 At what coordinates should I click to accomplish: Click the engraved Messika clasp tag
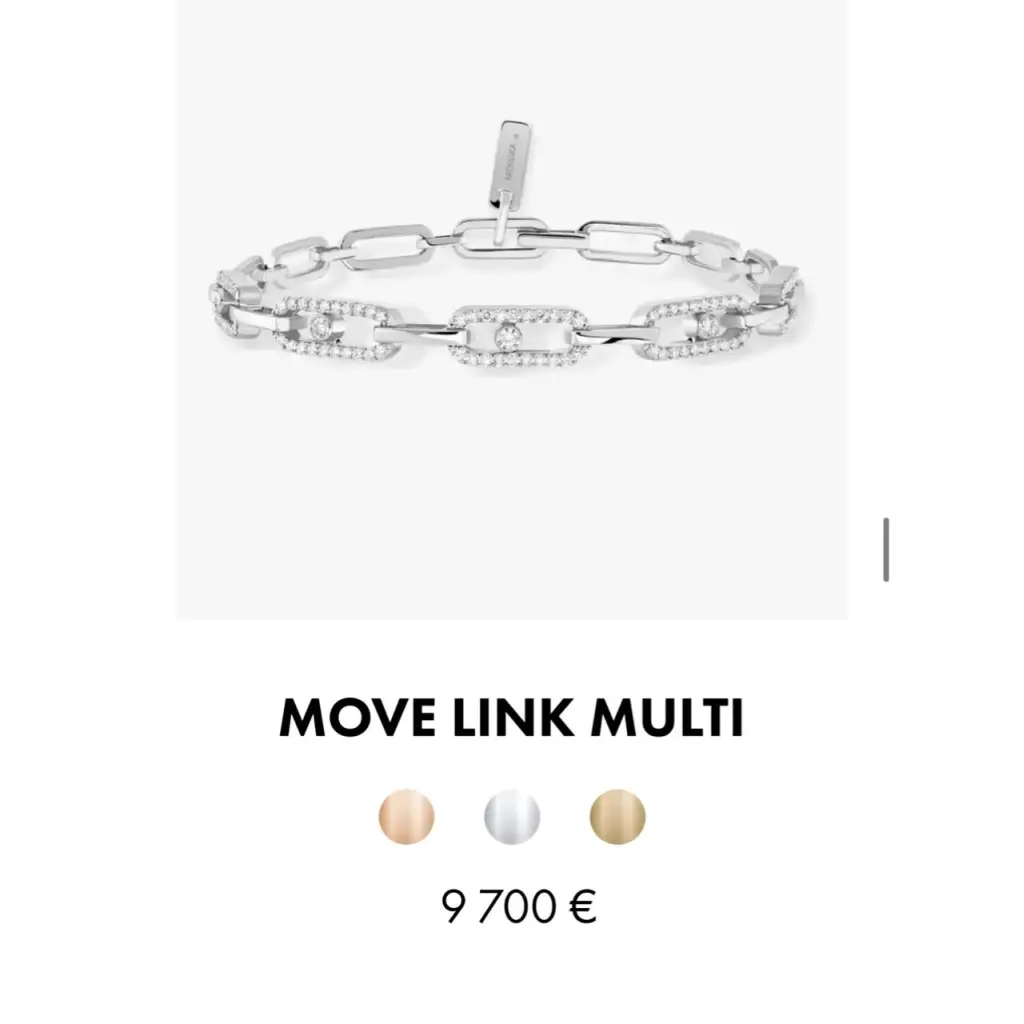point(511,165)
